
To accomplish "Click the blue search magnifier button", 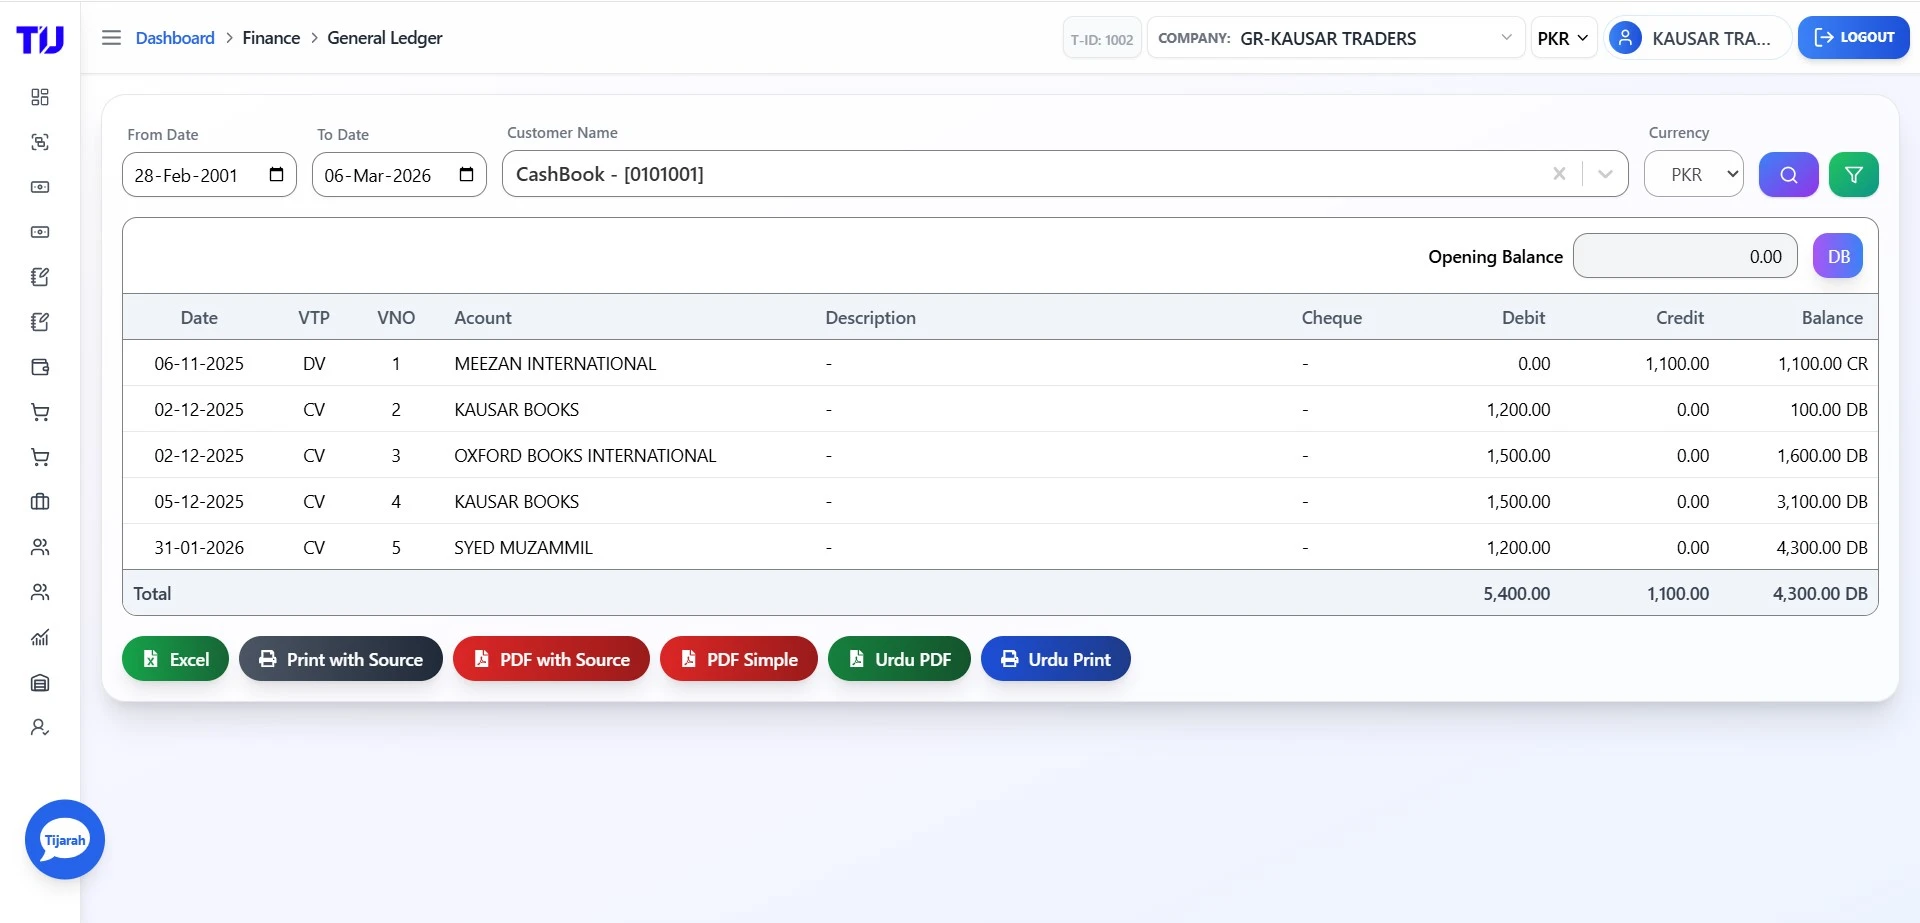I will [1788, 174].
